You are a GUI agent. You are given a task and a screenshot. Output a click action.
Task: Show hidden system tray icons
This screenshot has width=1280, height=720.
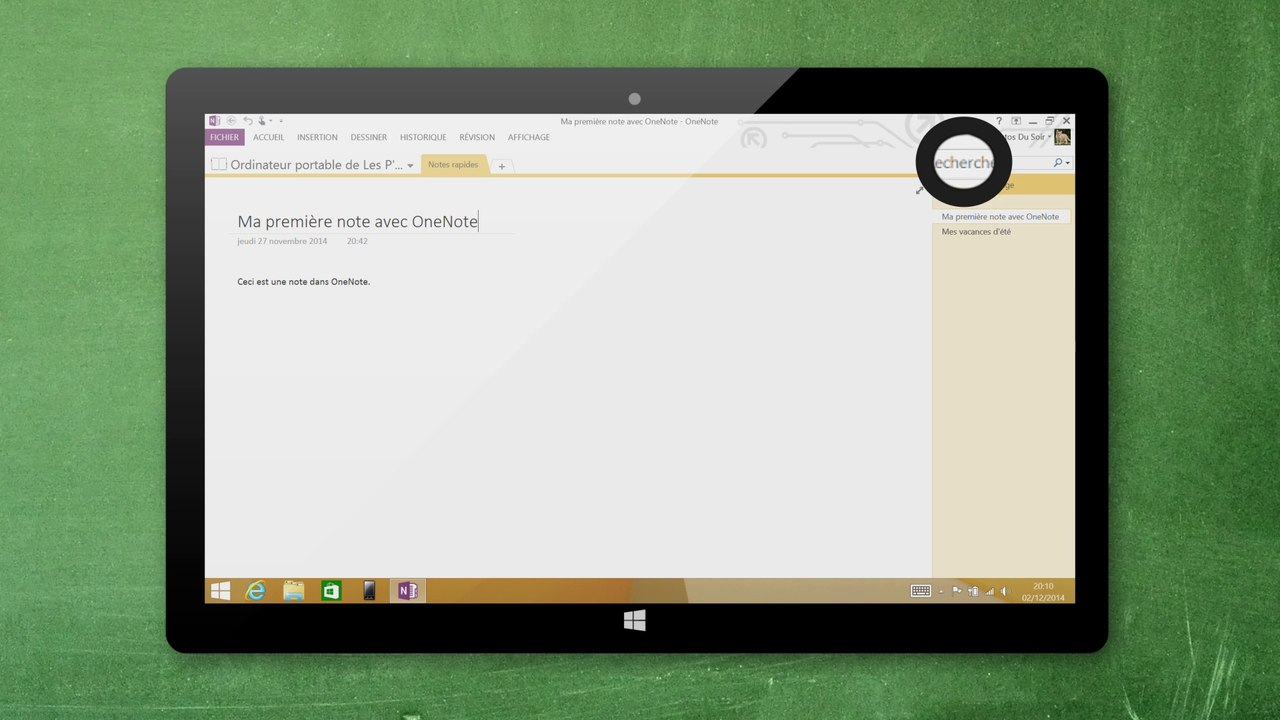click(941, 592)
